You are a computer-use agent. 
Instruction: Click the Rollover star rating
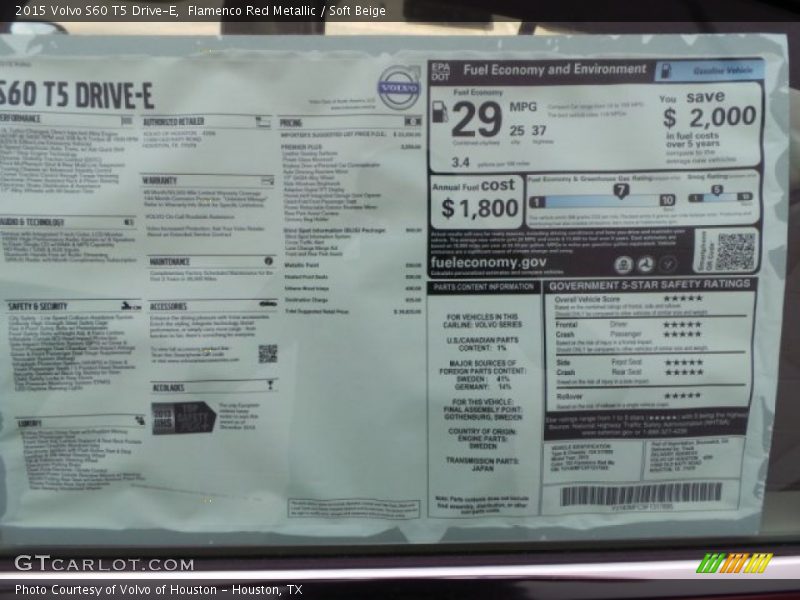point(682,395)
